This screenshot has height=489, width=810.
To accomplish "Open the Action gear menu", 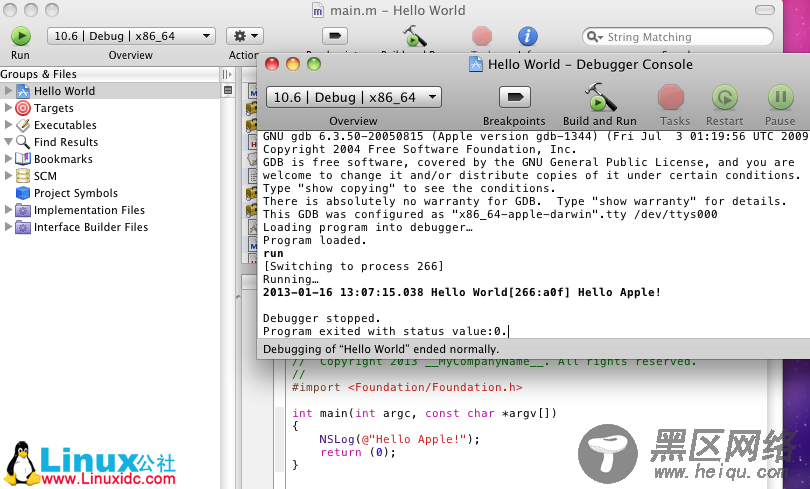I will coord(245,36).
